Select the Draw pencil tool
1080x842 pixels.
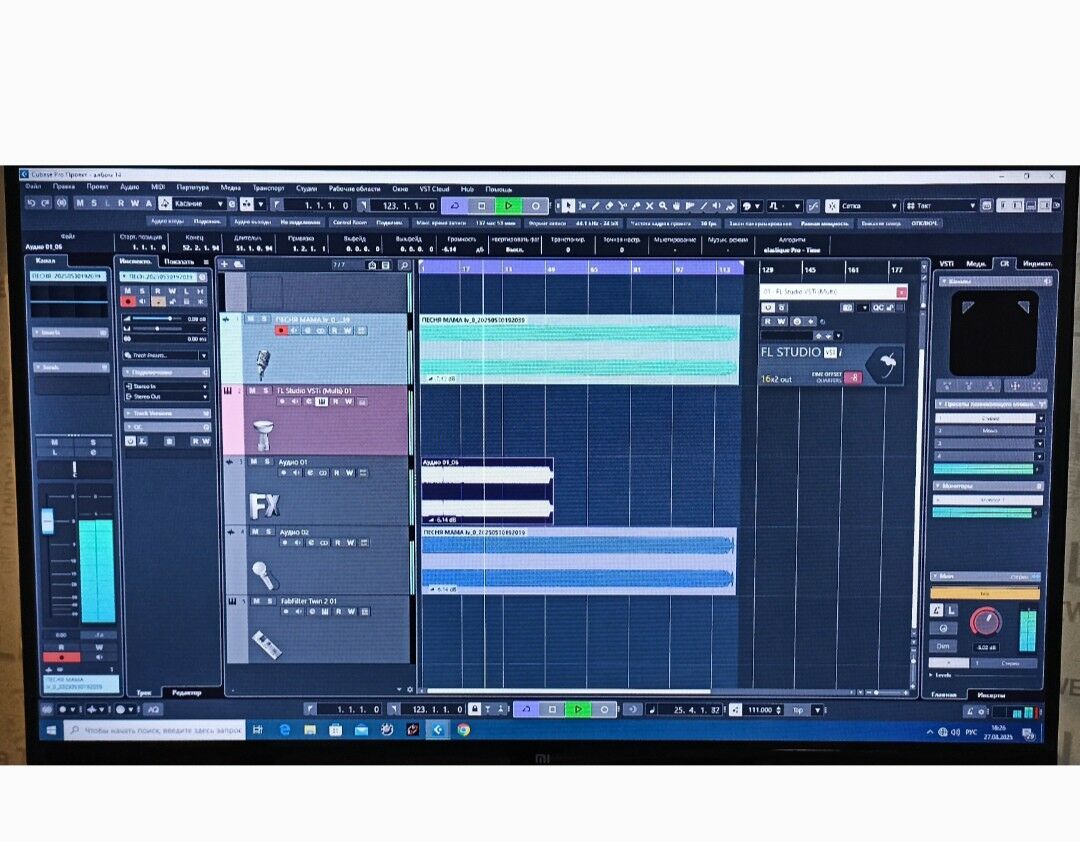point(596,206)
